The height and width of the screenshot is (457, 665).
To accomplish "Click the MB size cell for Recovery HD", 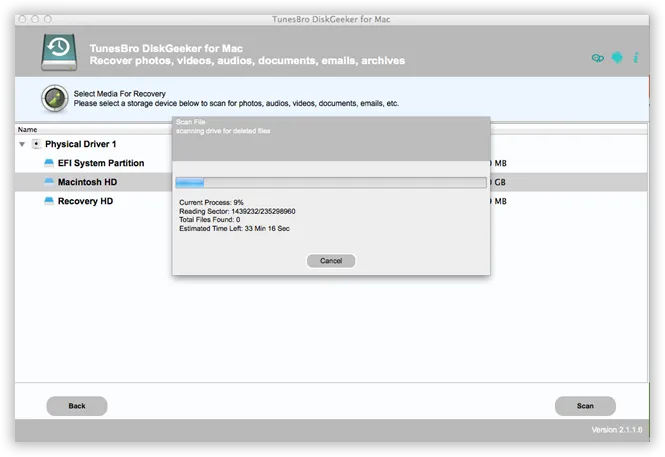I will (x=498, y=201).
